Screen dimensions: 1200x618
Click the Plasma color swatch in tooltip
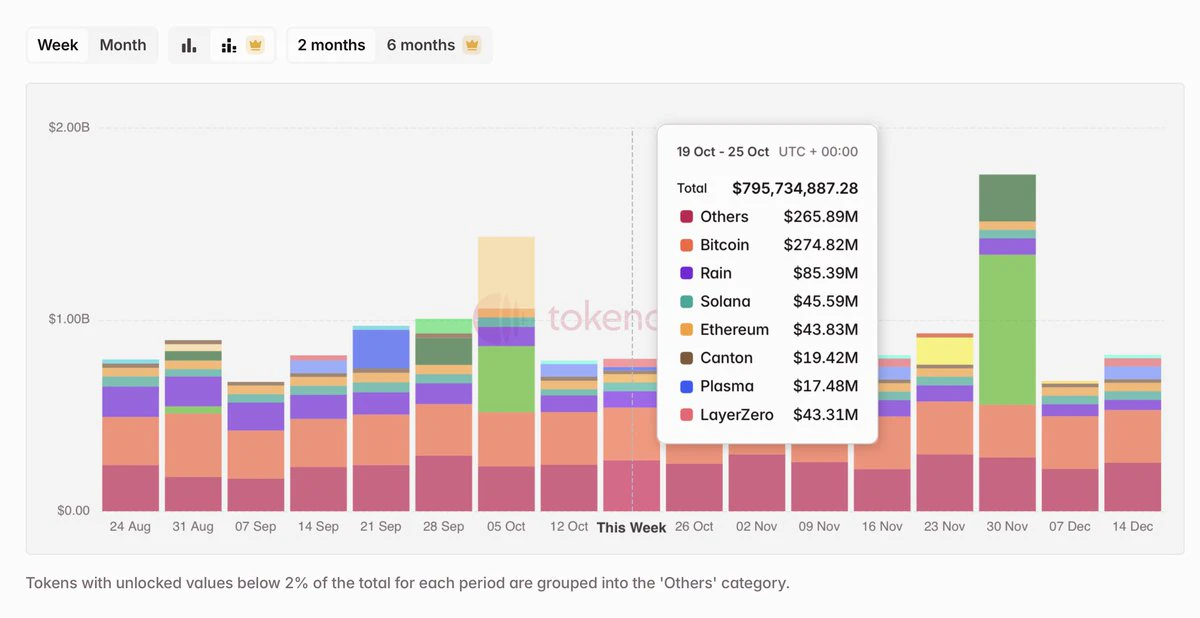point(686,386)
